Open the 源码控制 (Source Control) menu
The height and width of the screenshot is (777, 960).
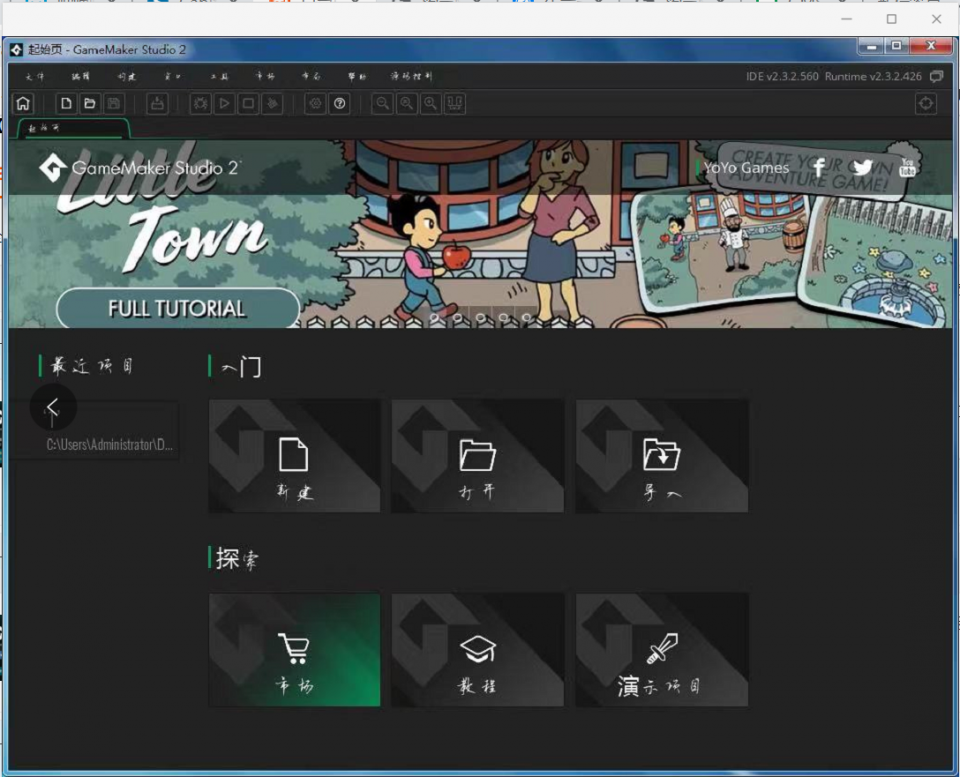(411, 77)
